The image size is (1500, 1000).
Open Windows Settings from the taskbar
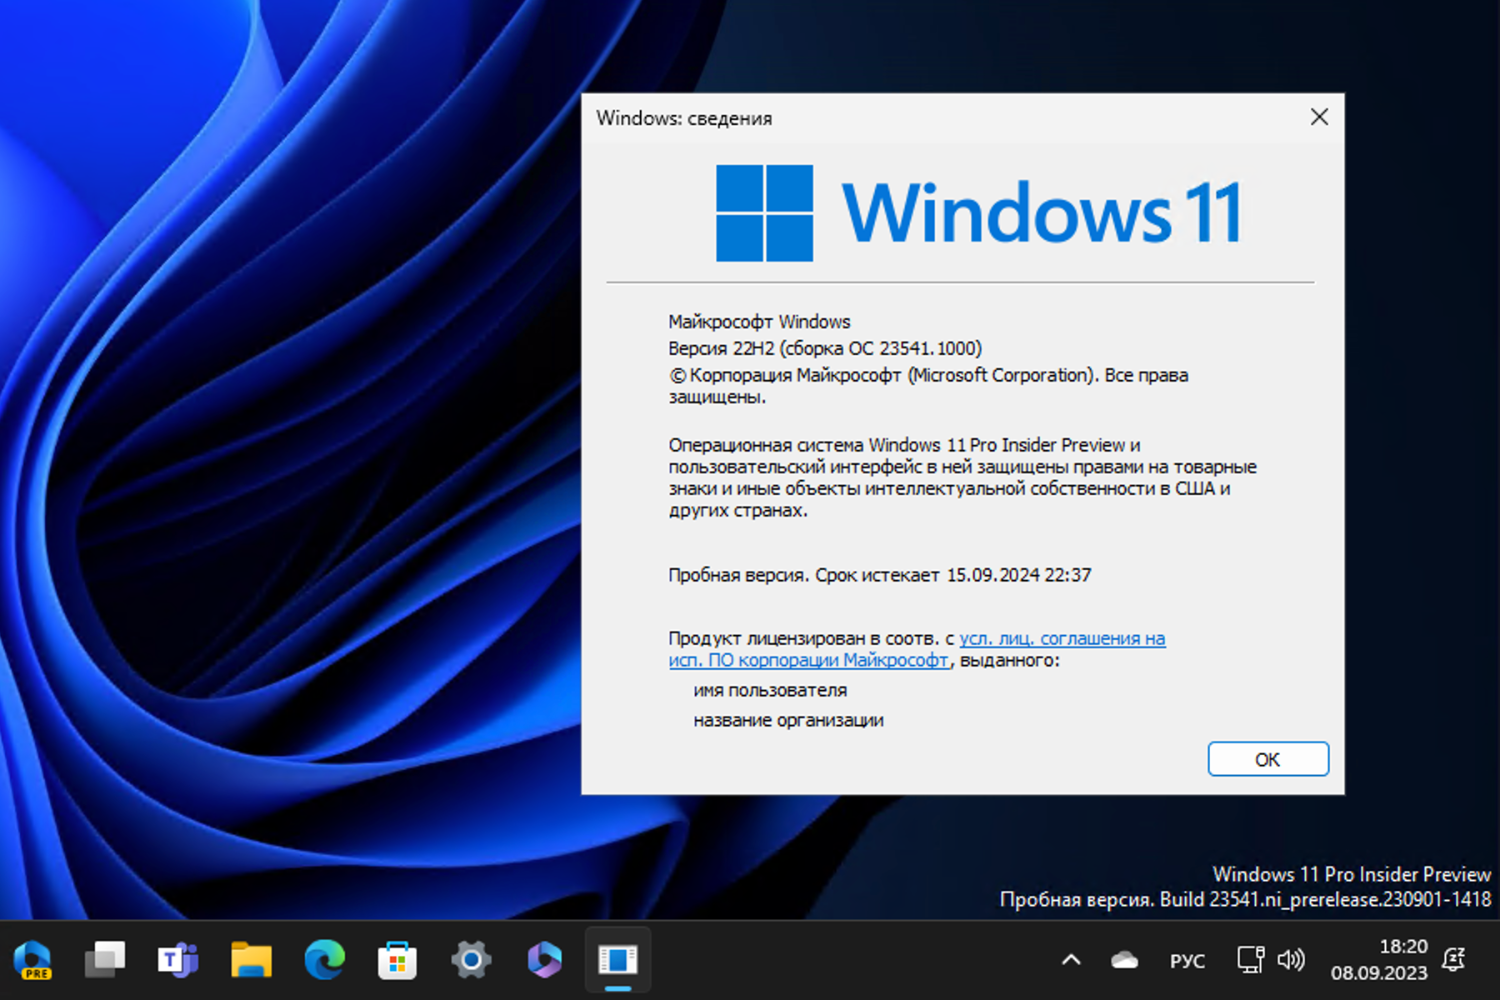point(470,960)
